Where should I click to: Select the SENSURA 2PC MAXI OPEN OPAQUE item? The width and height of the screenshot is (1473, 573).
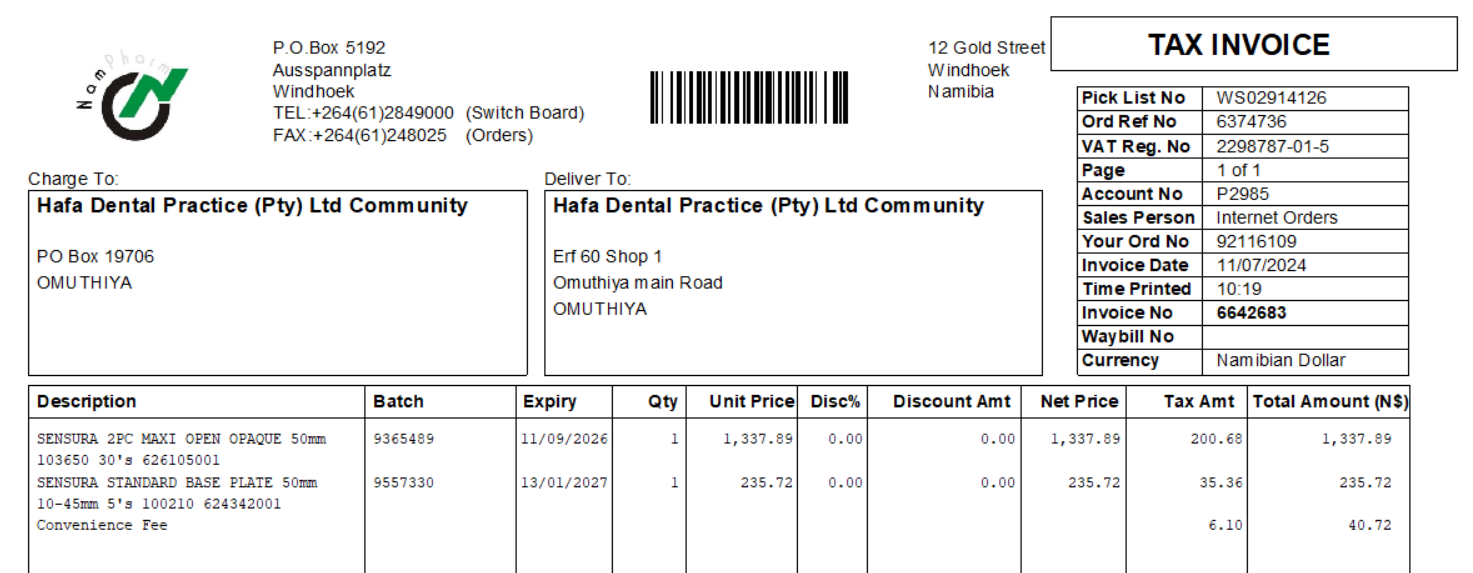click(182, 449)
